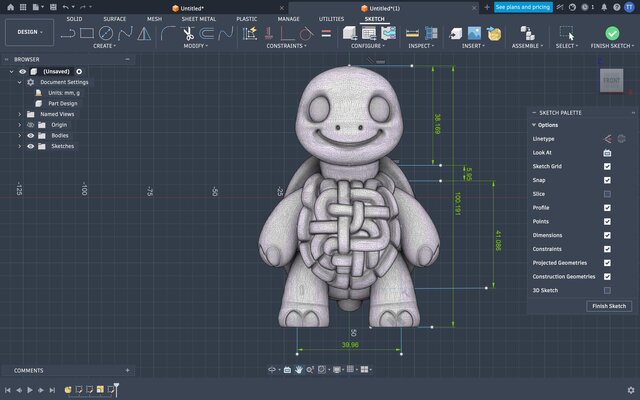Uncheck the Dimensions checkbox

click(x=607, y=236)
